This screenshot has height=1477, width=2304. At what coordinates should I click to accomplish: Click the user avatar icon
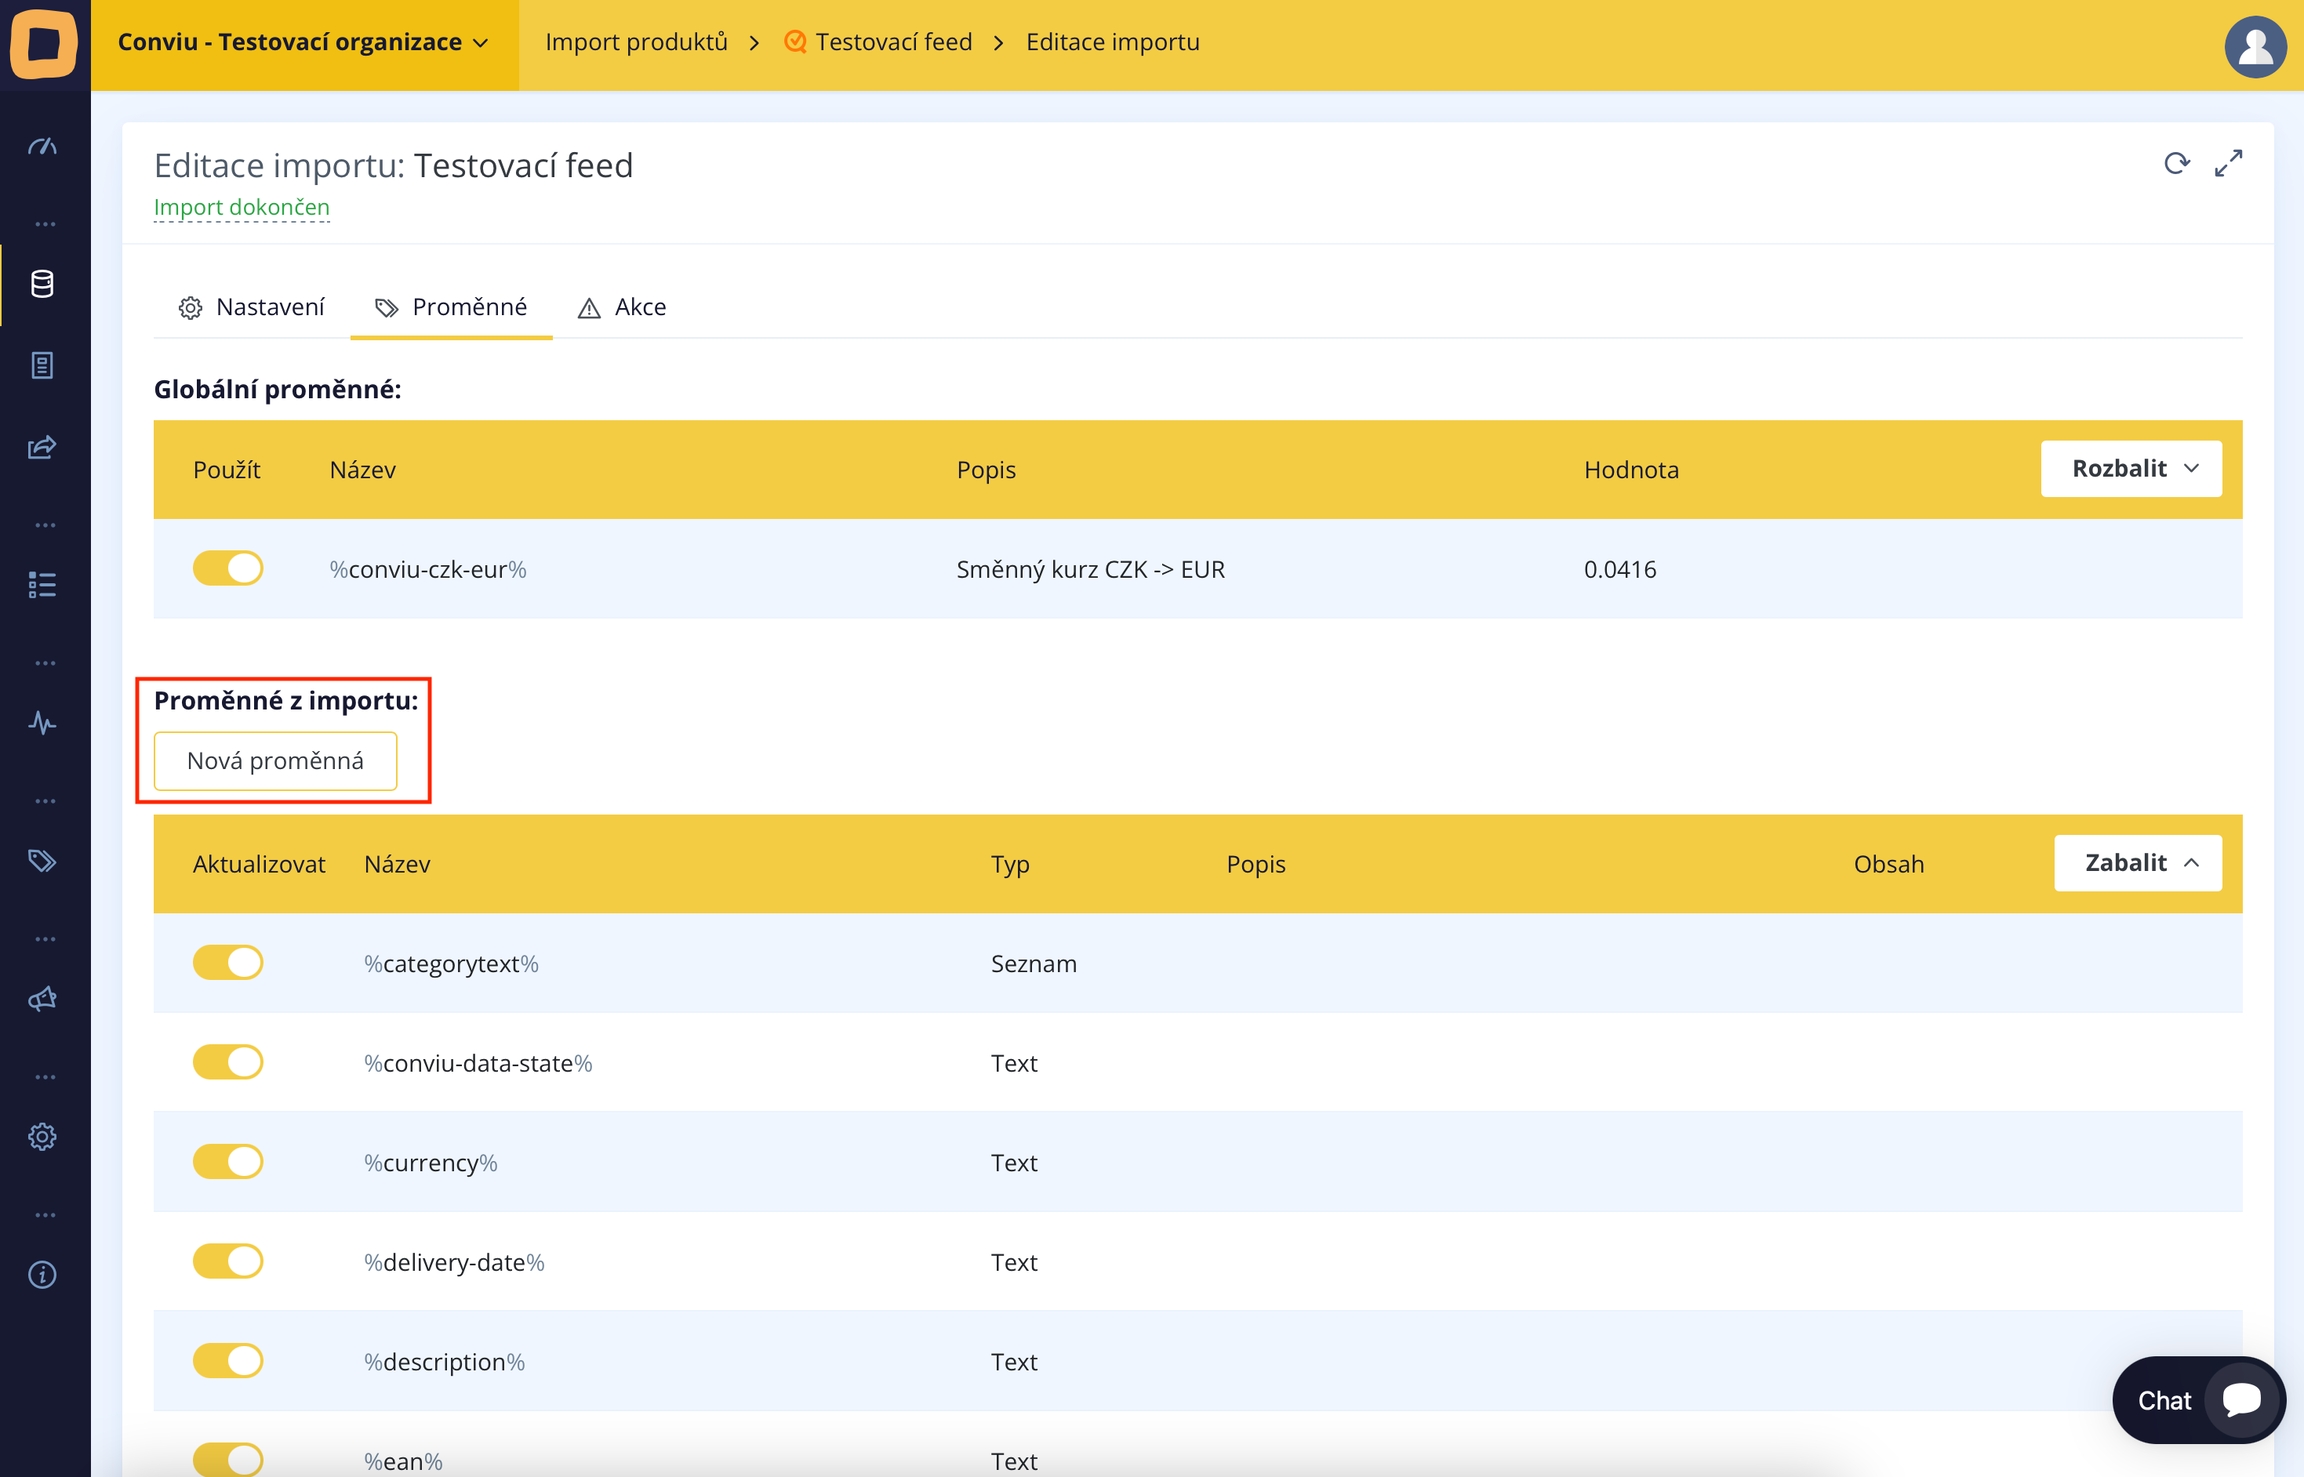pyautogui.click(x=2254, y=45)
